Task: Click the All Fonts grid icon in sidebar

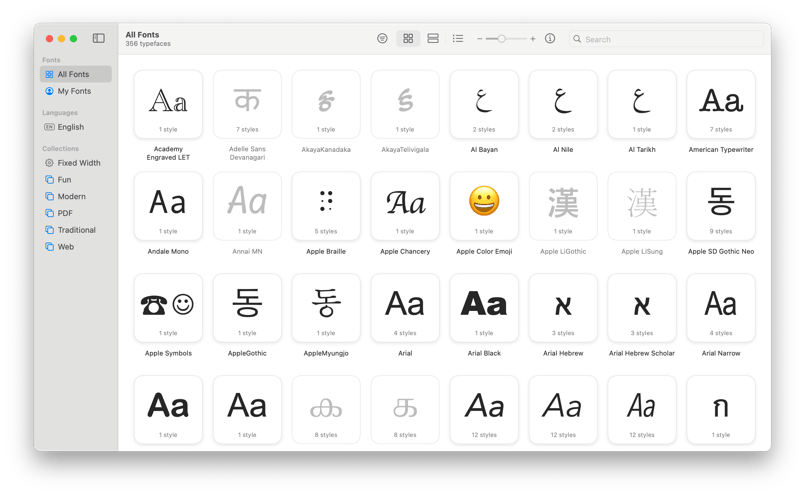Action: (49, 74)
